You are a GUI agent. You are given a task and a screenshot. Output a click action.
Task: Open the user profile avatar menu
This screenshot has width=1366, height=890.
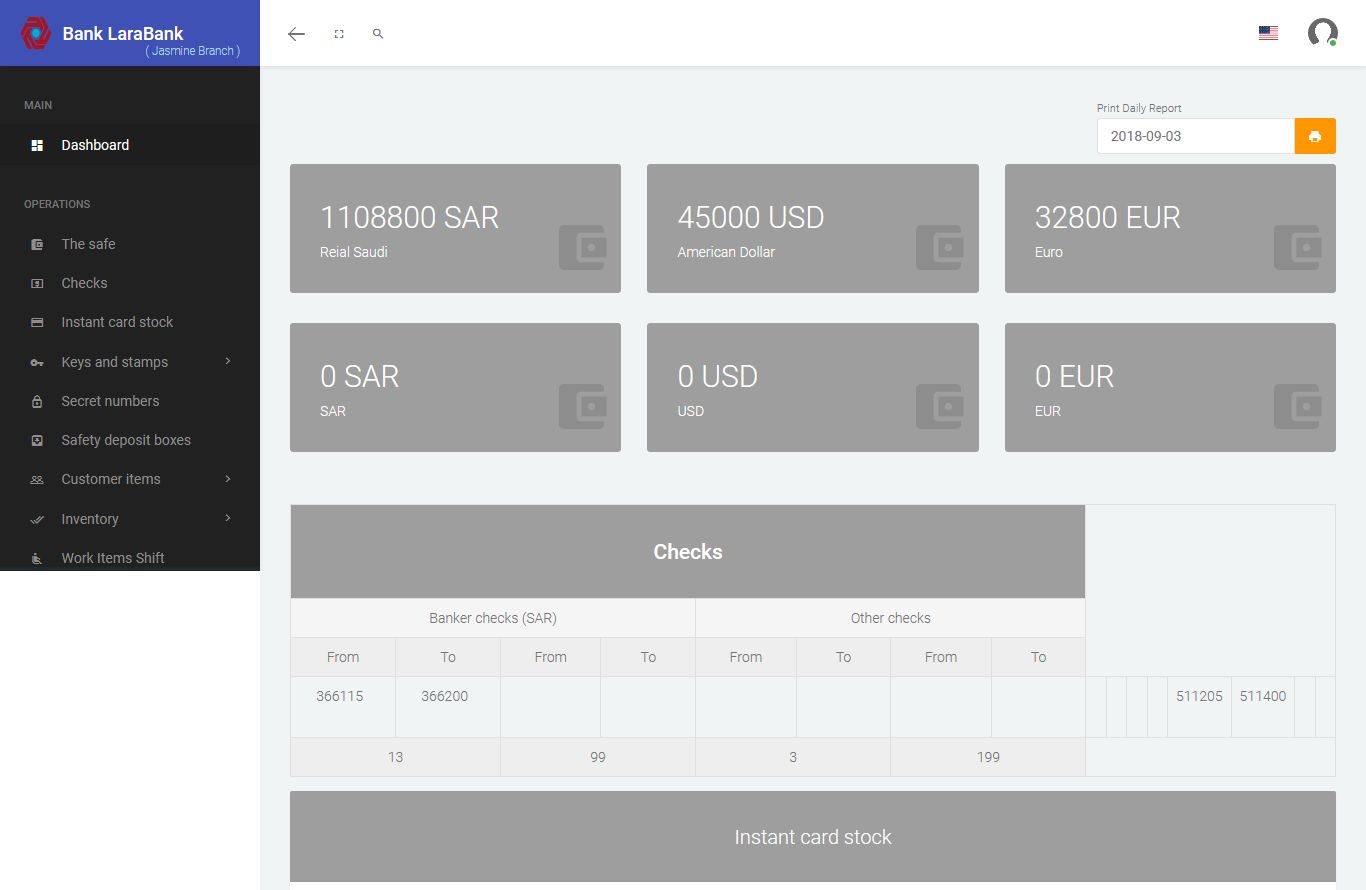[1322, 33]
